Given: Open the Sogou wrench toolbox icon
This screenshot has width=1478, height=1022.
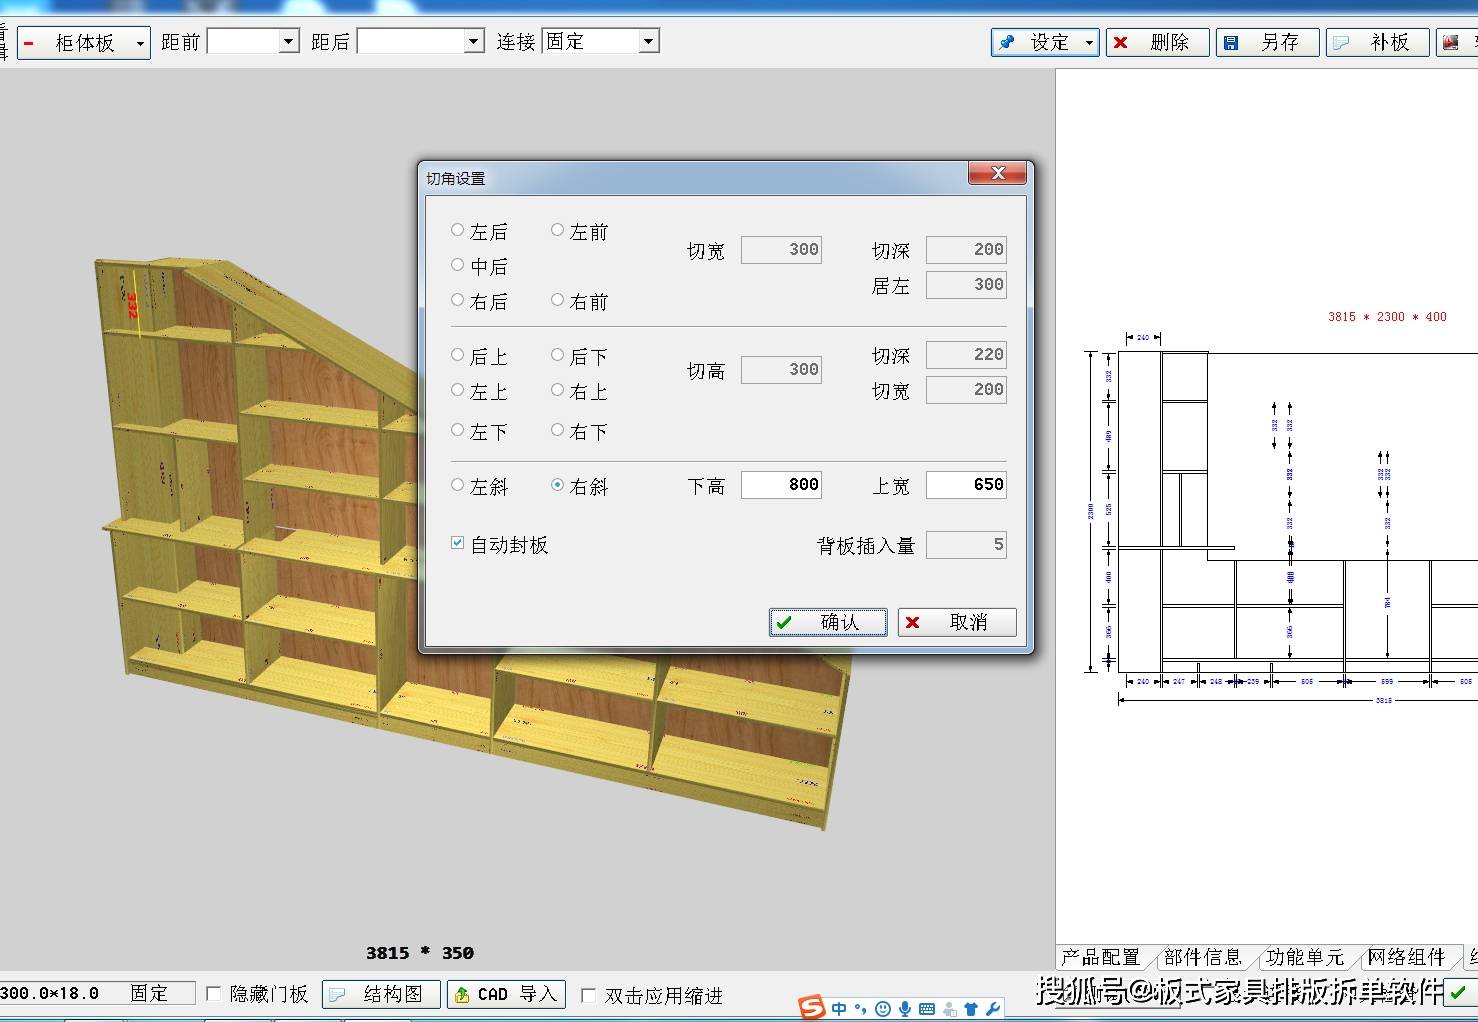Looking at the screenshot, I should point(993,1008).
